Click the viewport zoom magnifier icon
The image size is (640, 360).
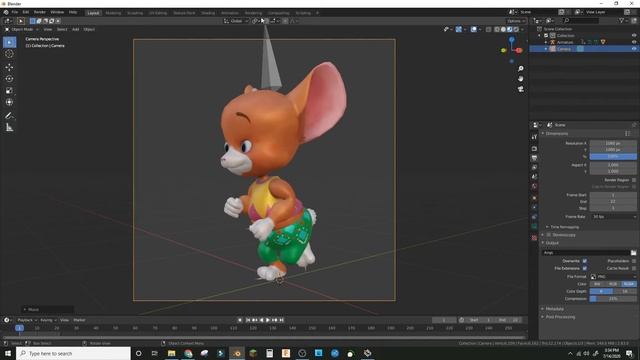coord(520,69)
